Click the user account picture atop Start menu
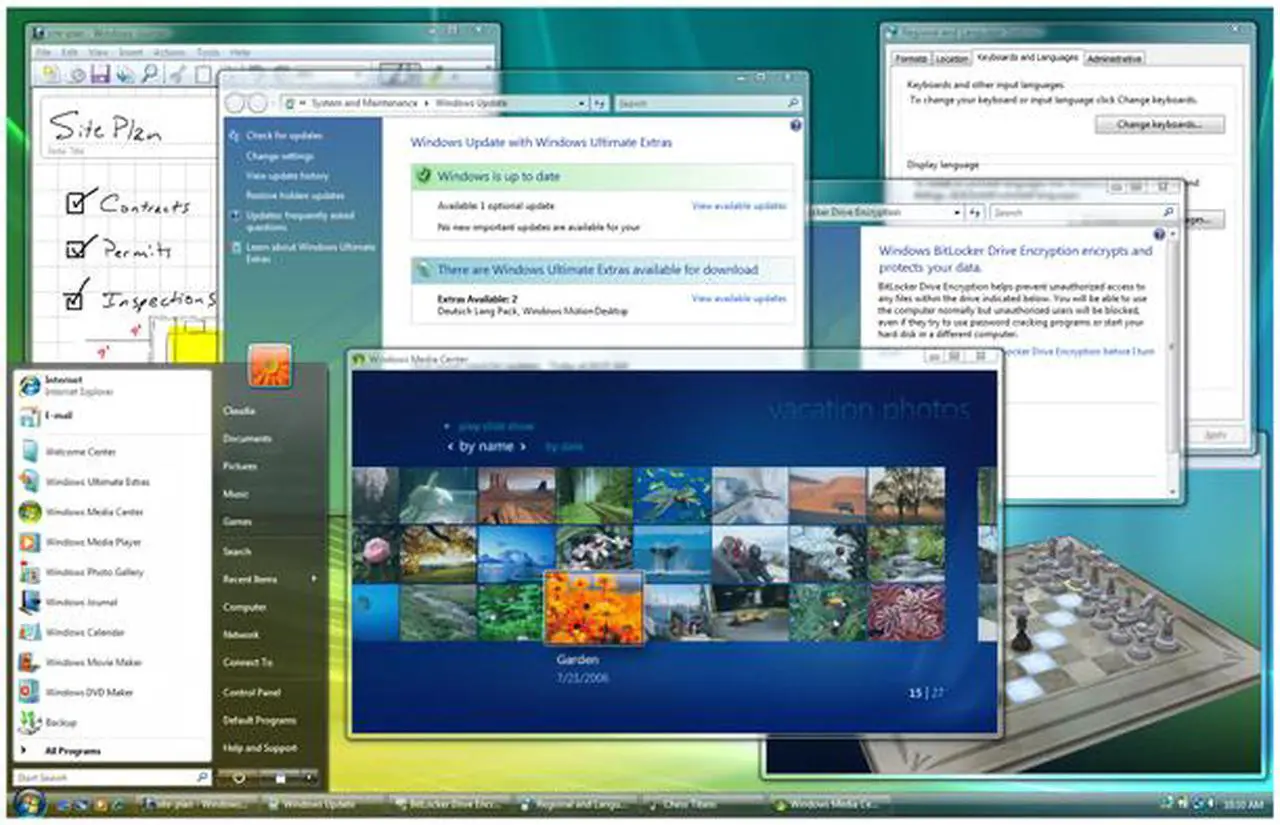Viewport: 1280px width, 825px height. [x=269, y=366]
